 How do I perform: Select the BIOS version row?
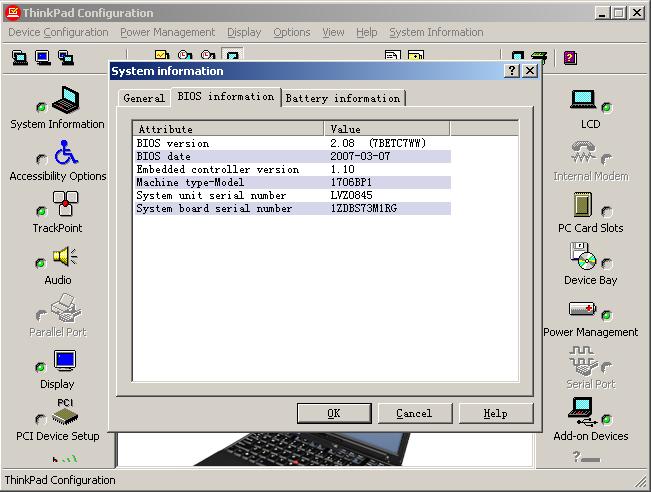click(293, 143)
